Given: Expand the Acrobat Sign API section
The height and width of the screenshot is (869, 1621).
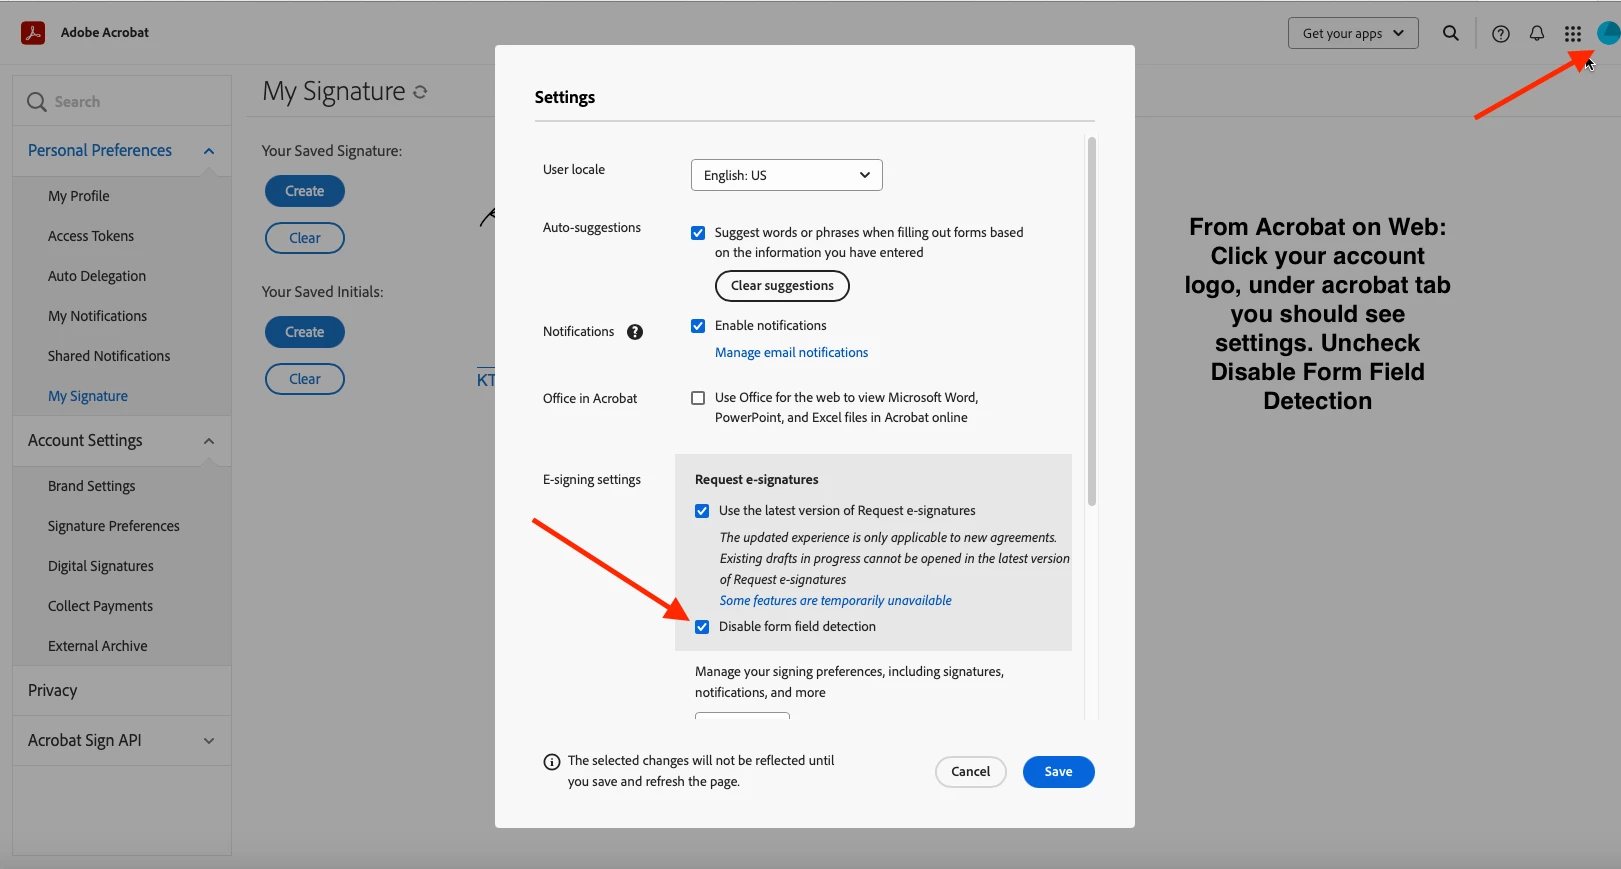Looking at the screenshot, I should (x=122, y=741).
